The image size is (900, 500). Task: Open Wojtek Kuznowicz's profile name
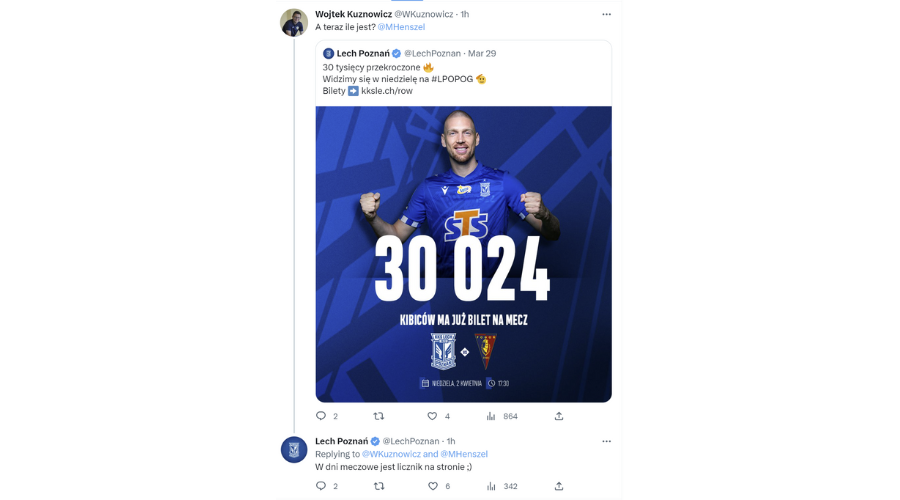[353, 14]
